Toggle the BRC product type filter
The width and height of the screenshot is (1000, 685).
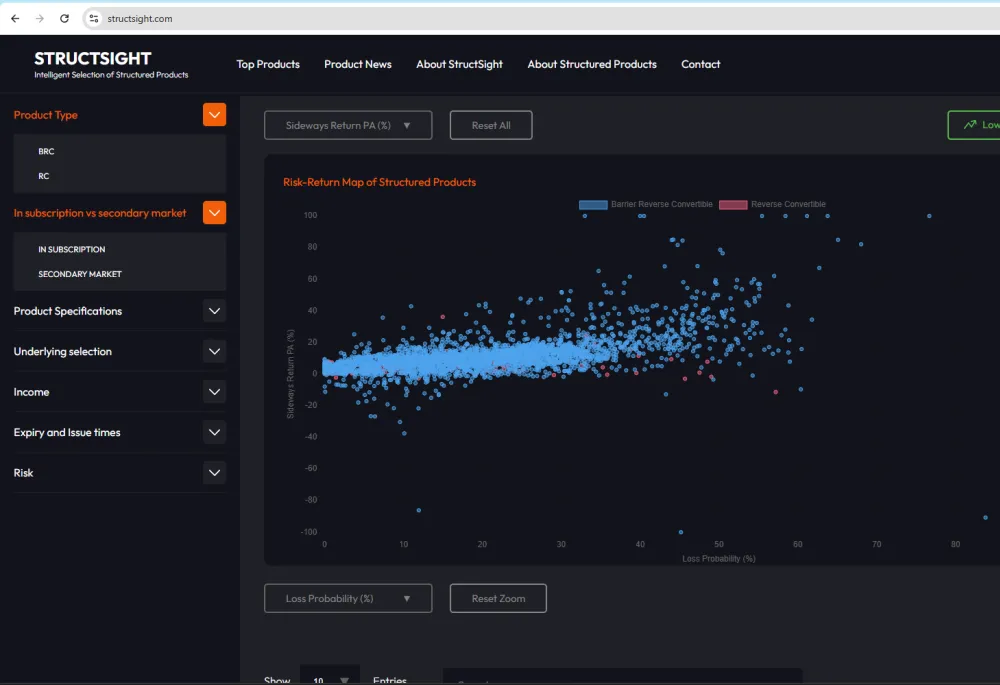(x=47, y=152)
